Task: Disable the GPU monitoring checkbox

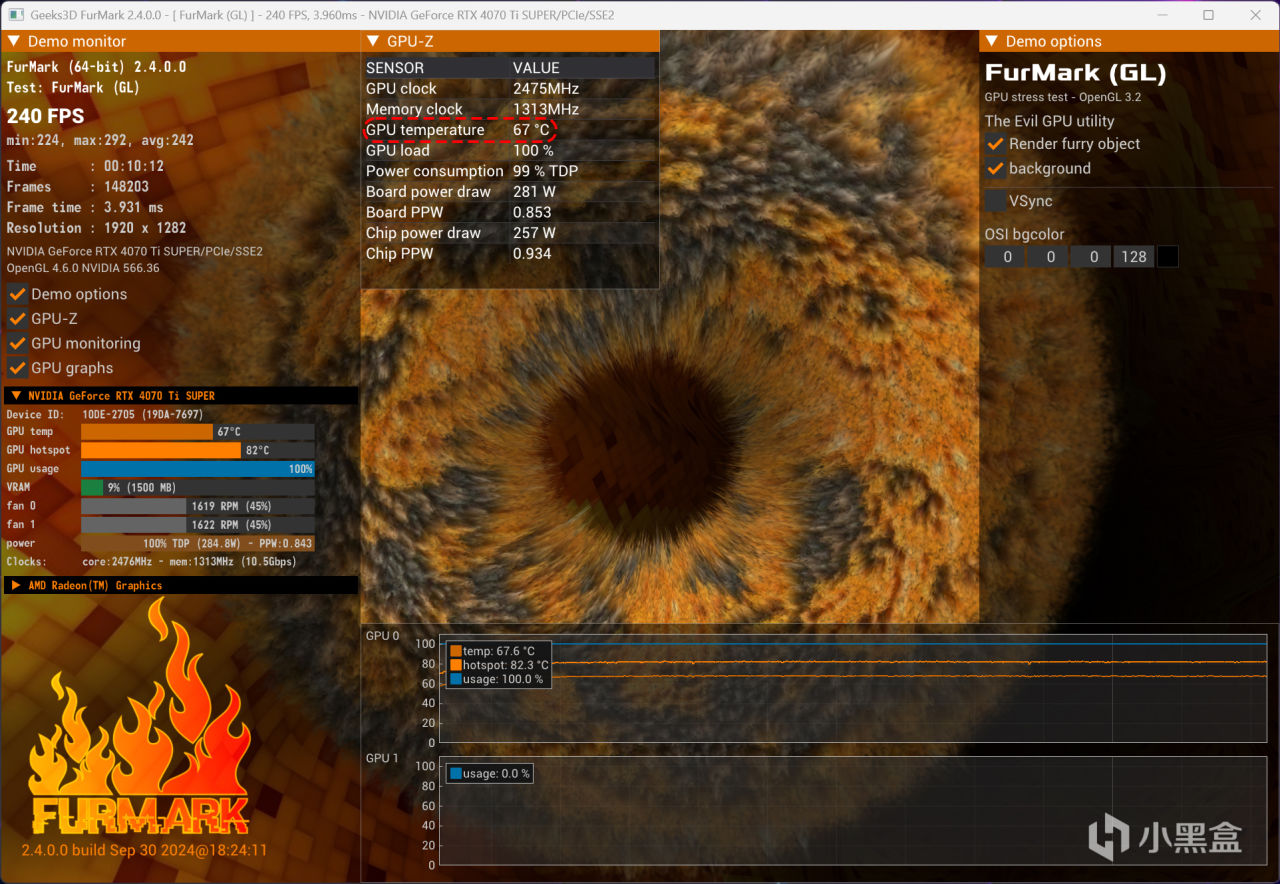Action: (17, 343)
